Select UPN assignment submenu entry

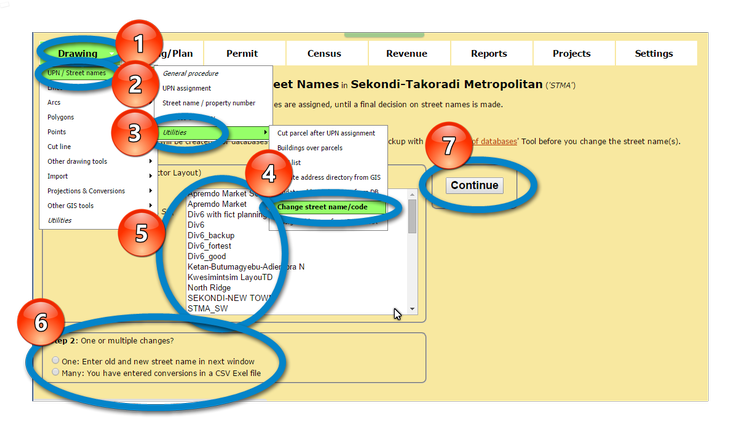coord(186,88)
